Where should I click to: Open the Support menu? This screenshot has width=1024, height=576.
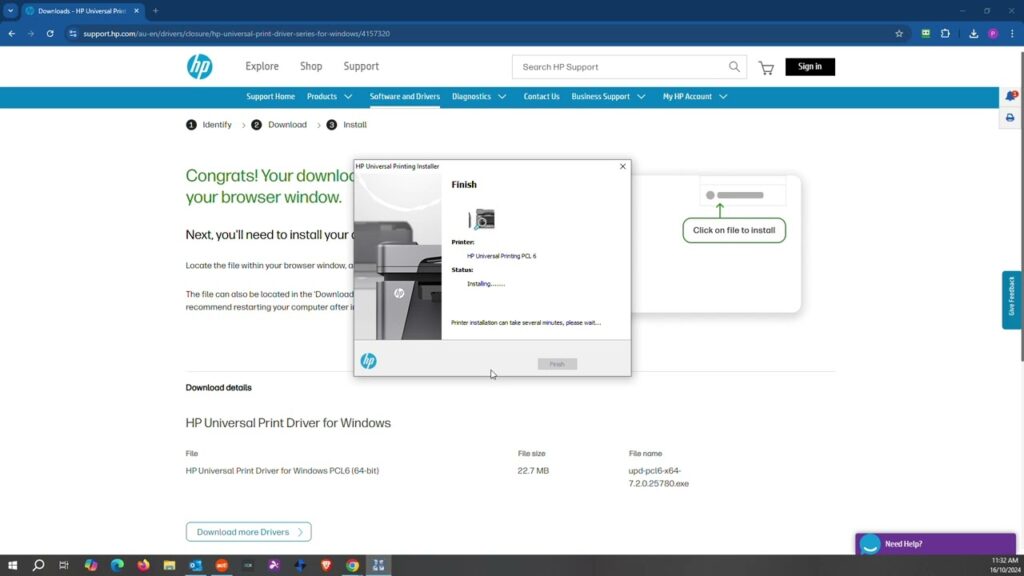[361, 67]
